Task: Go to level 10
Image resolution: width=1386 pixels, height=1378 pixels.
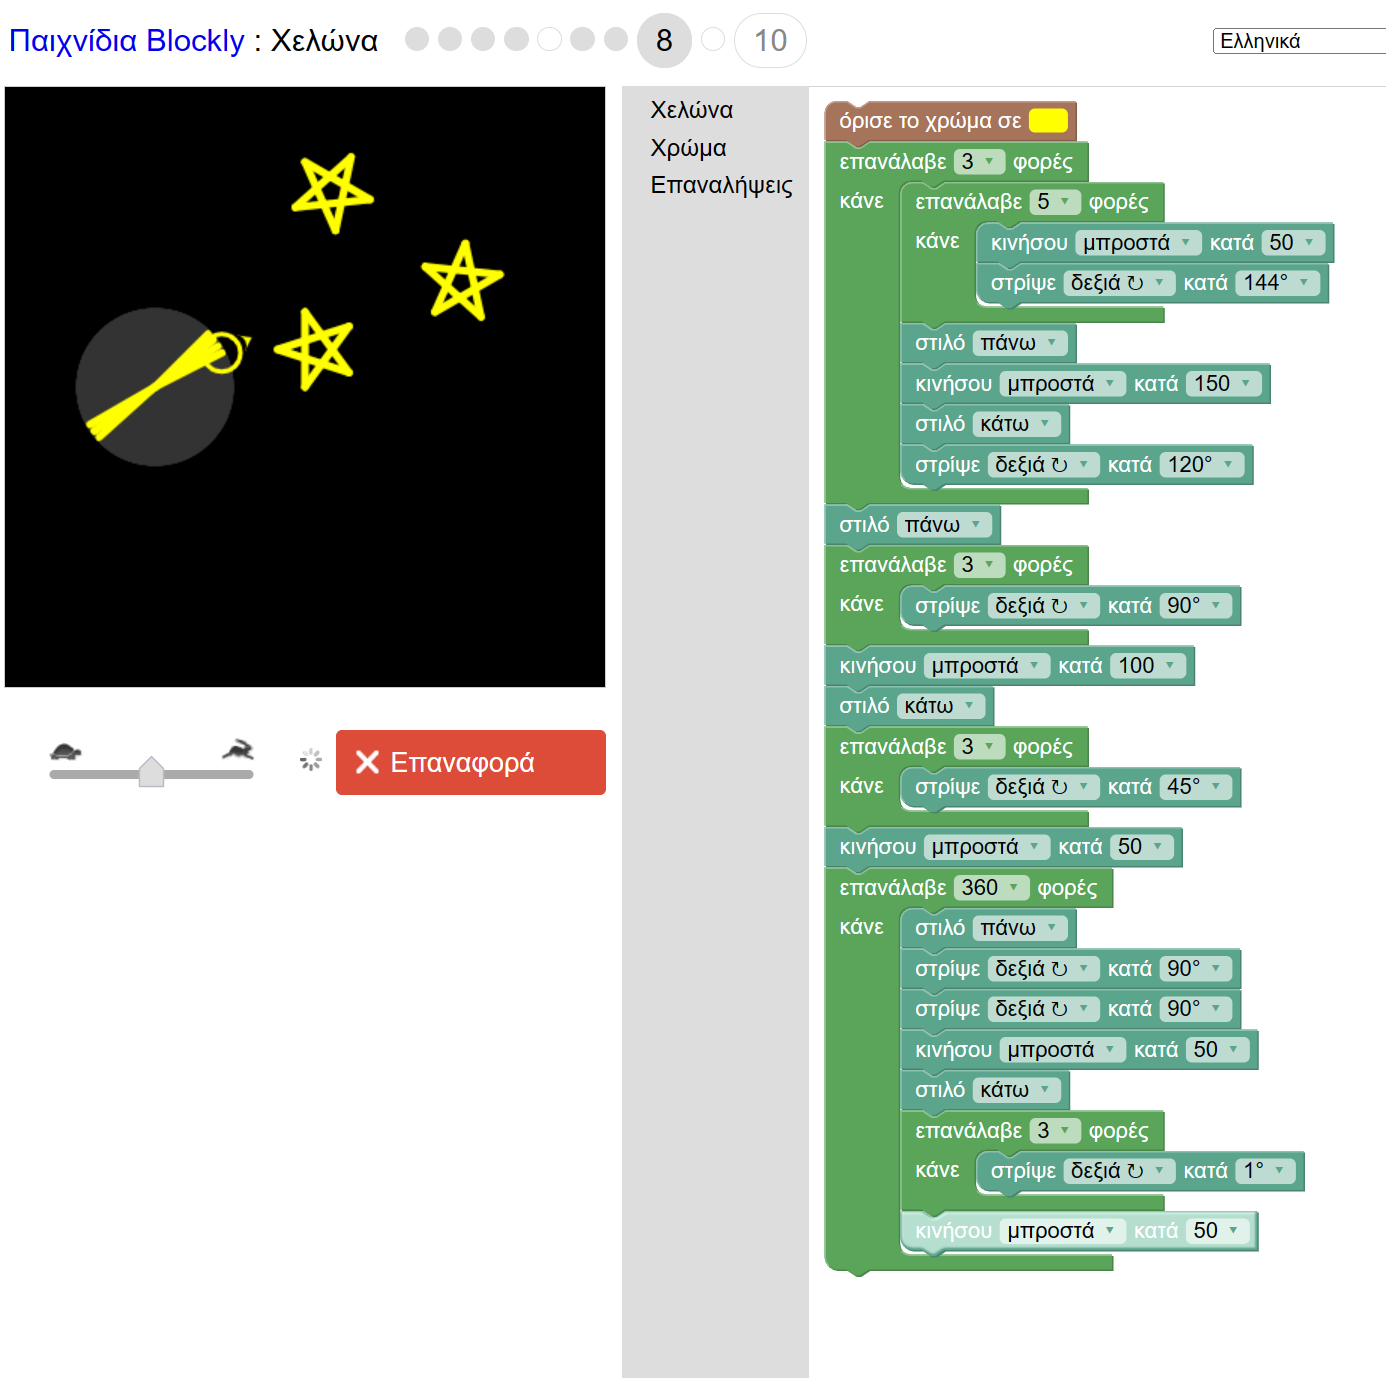Action: point(769,41)
